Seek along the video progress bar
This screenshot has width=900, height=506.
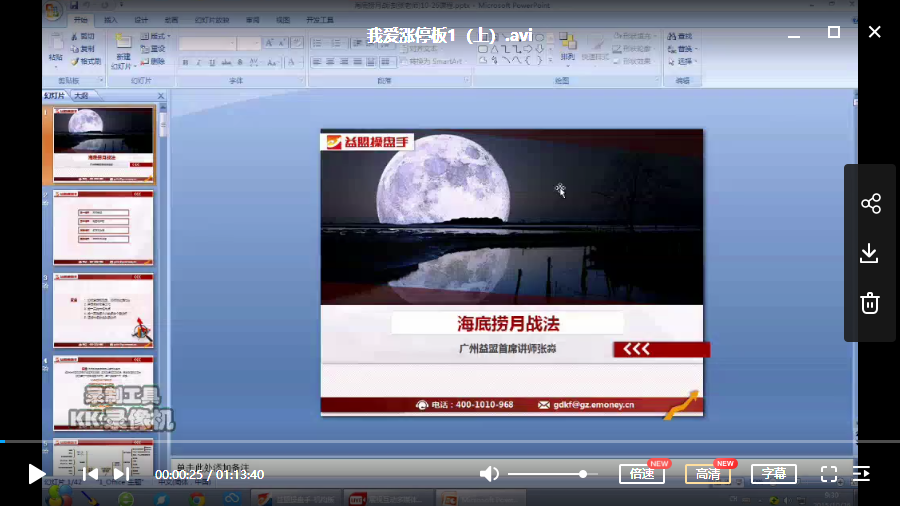tap(450, 441)
